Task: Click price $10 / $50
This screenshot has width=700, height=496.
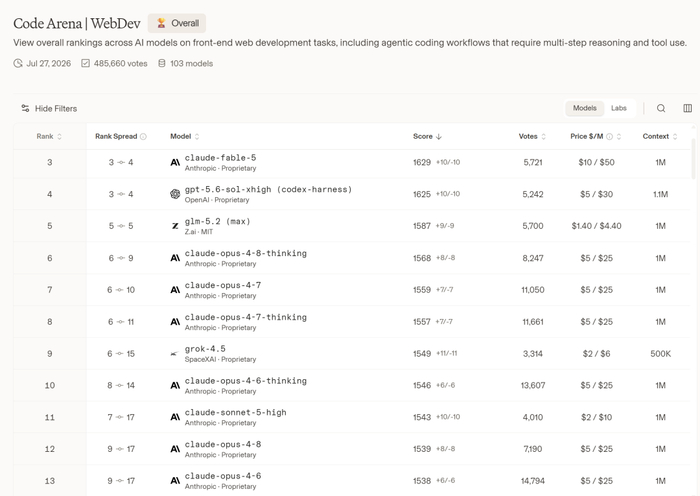Action: pos(596,163)
